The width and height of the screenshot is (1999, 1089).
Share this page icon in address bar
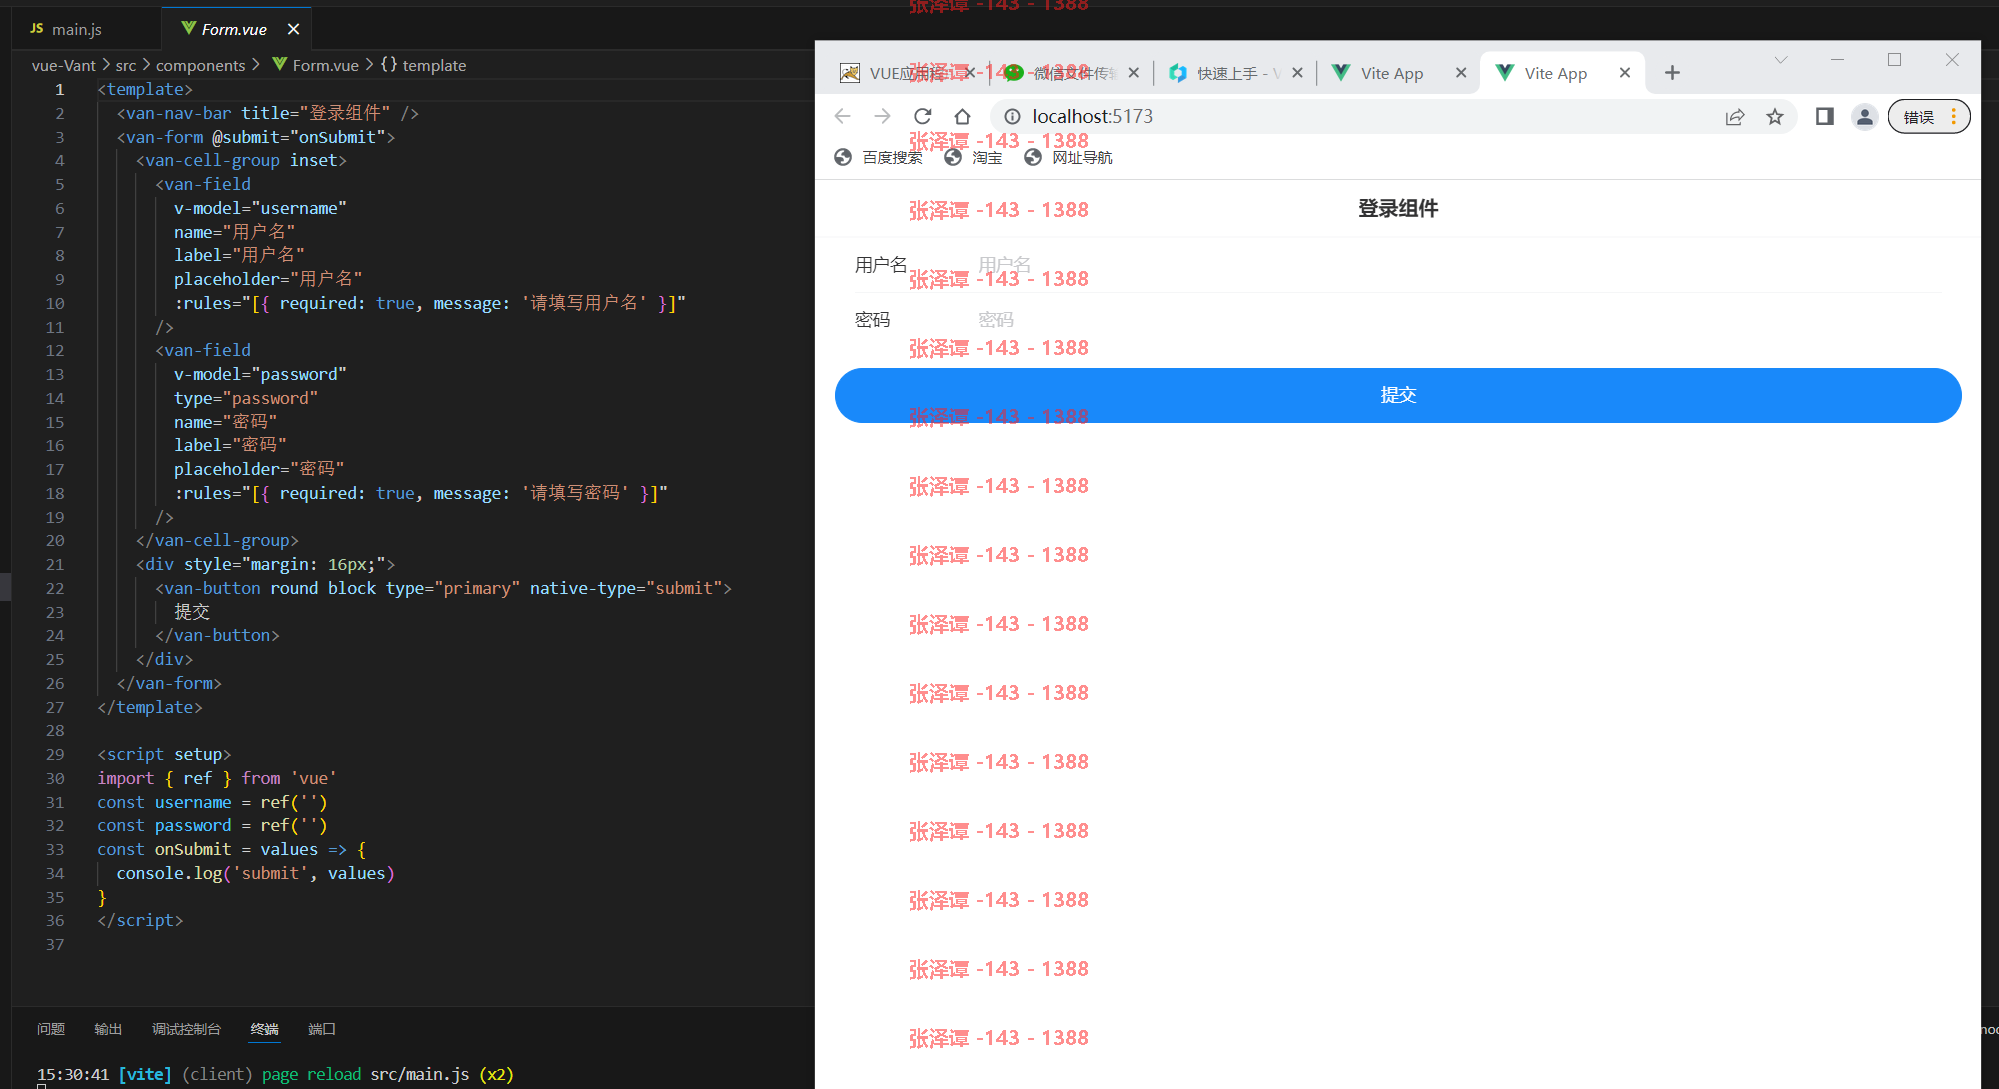(1735, 116)
